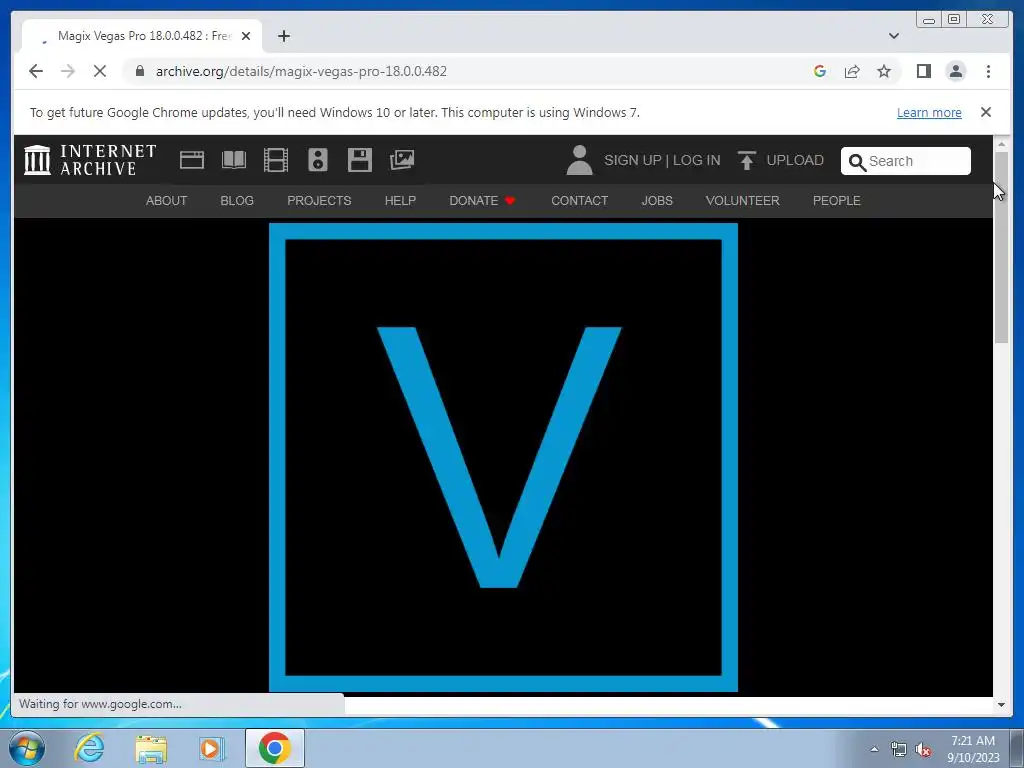Launch Internet Explorer from taskbar
The width and height of the screenshot is (1024, 768).
pyautogui.click(x=89, y=748)
